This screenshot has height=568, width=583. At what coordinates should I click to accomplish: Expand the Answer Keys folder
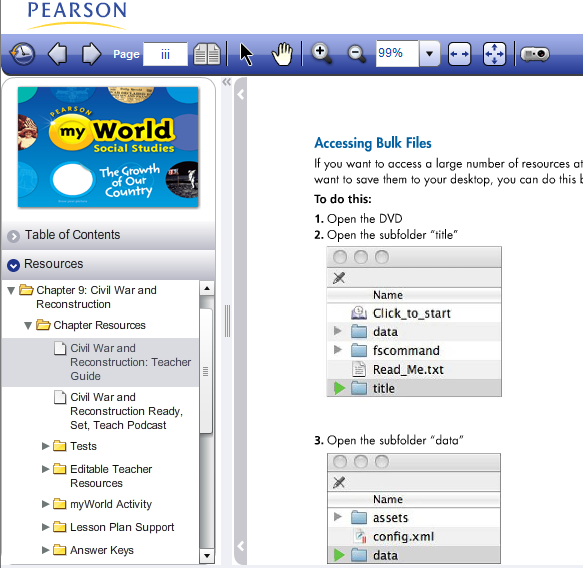[45, 550]
